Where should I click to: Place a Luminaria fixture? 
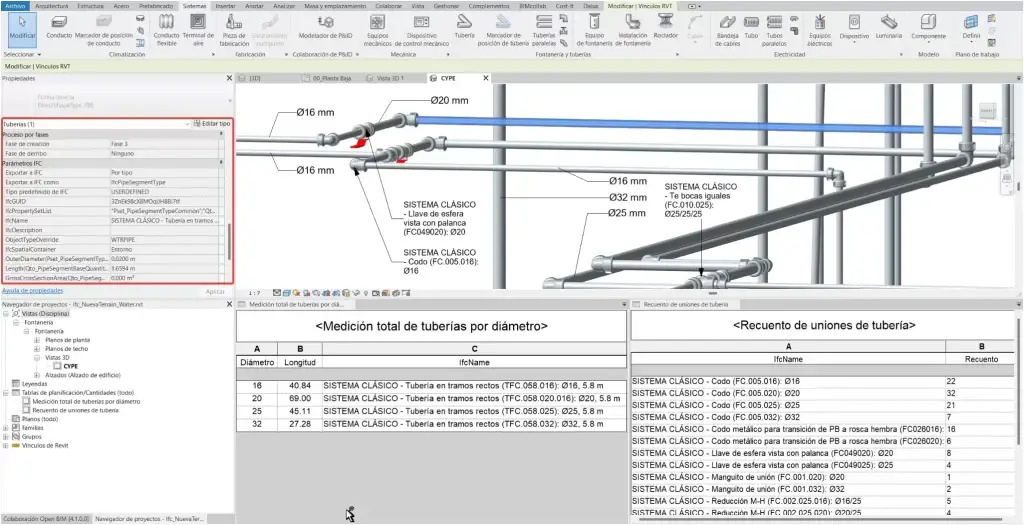[889, 27]
